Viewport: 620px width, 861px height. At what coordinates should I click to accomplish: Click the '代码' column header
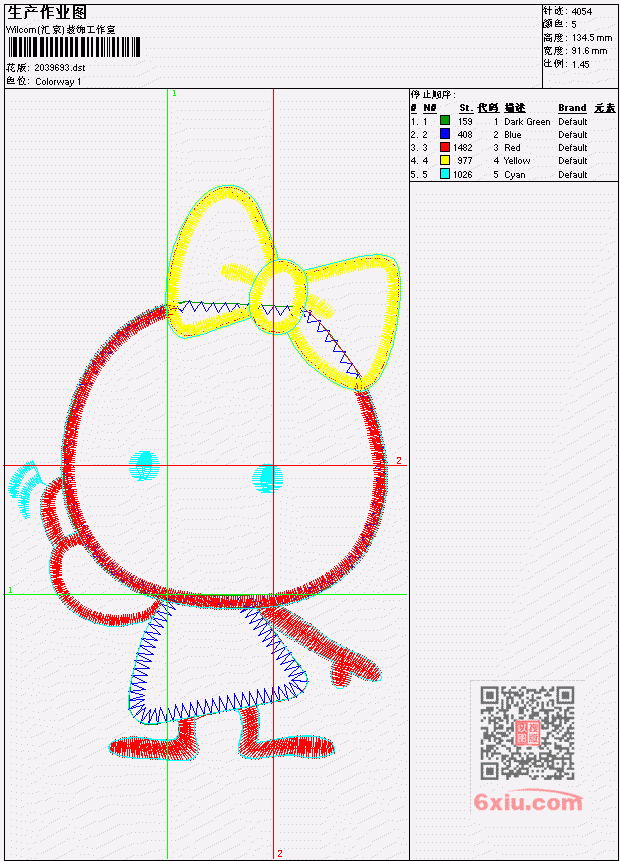tap(488, 108)
